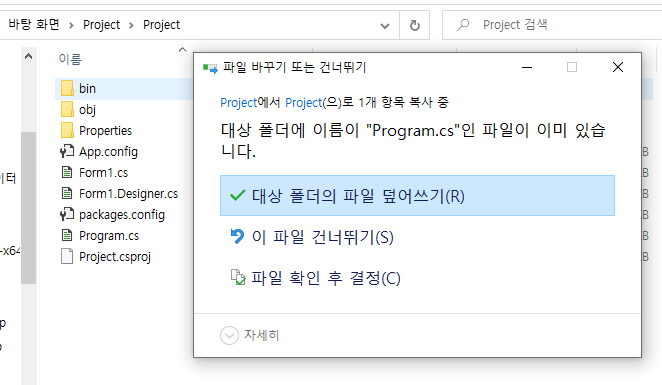Image resolution: width=662 pixels, height=385 pixels.
Task: Click the navigation pane scrollbar thumb
Action: (28, 208)
